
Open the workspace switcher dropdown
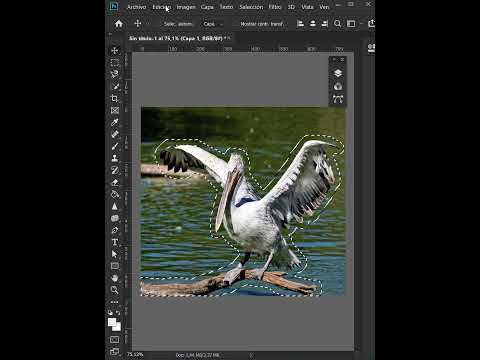coord(351,24)
